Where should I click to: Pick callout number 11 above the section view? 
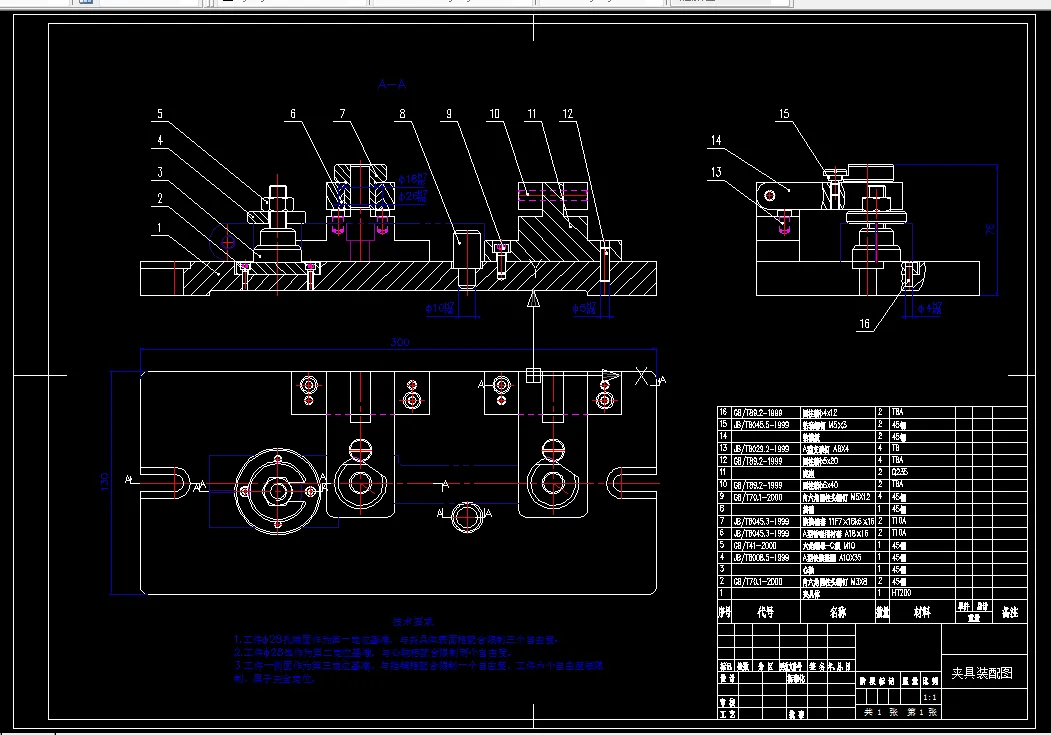[532, 114]
